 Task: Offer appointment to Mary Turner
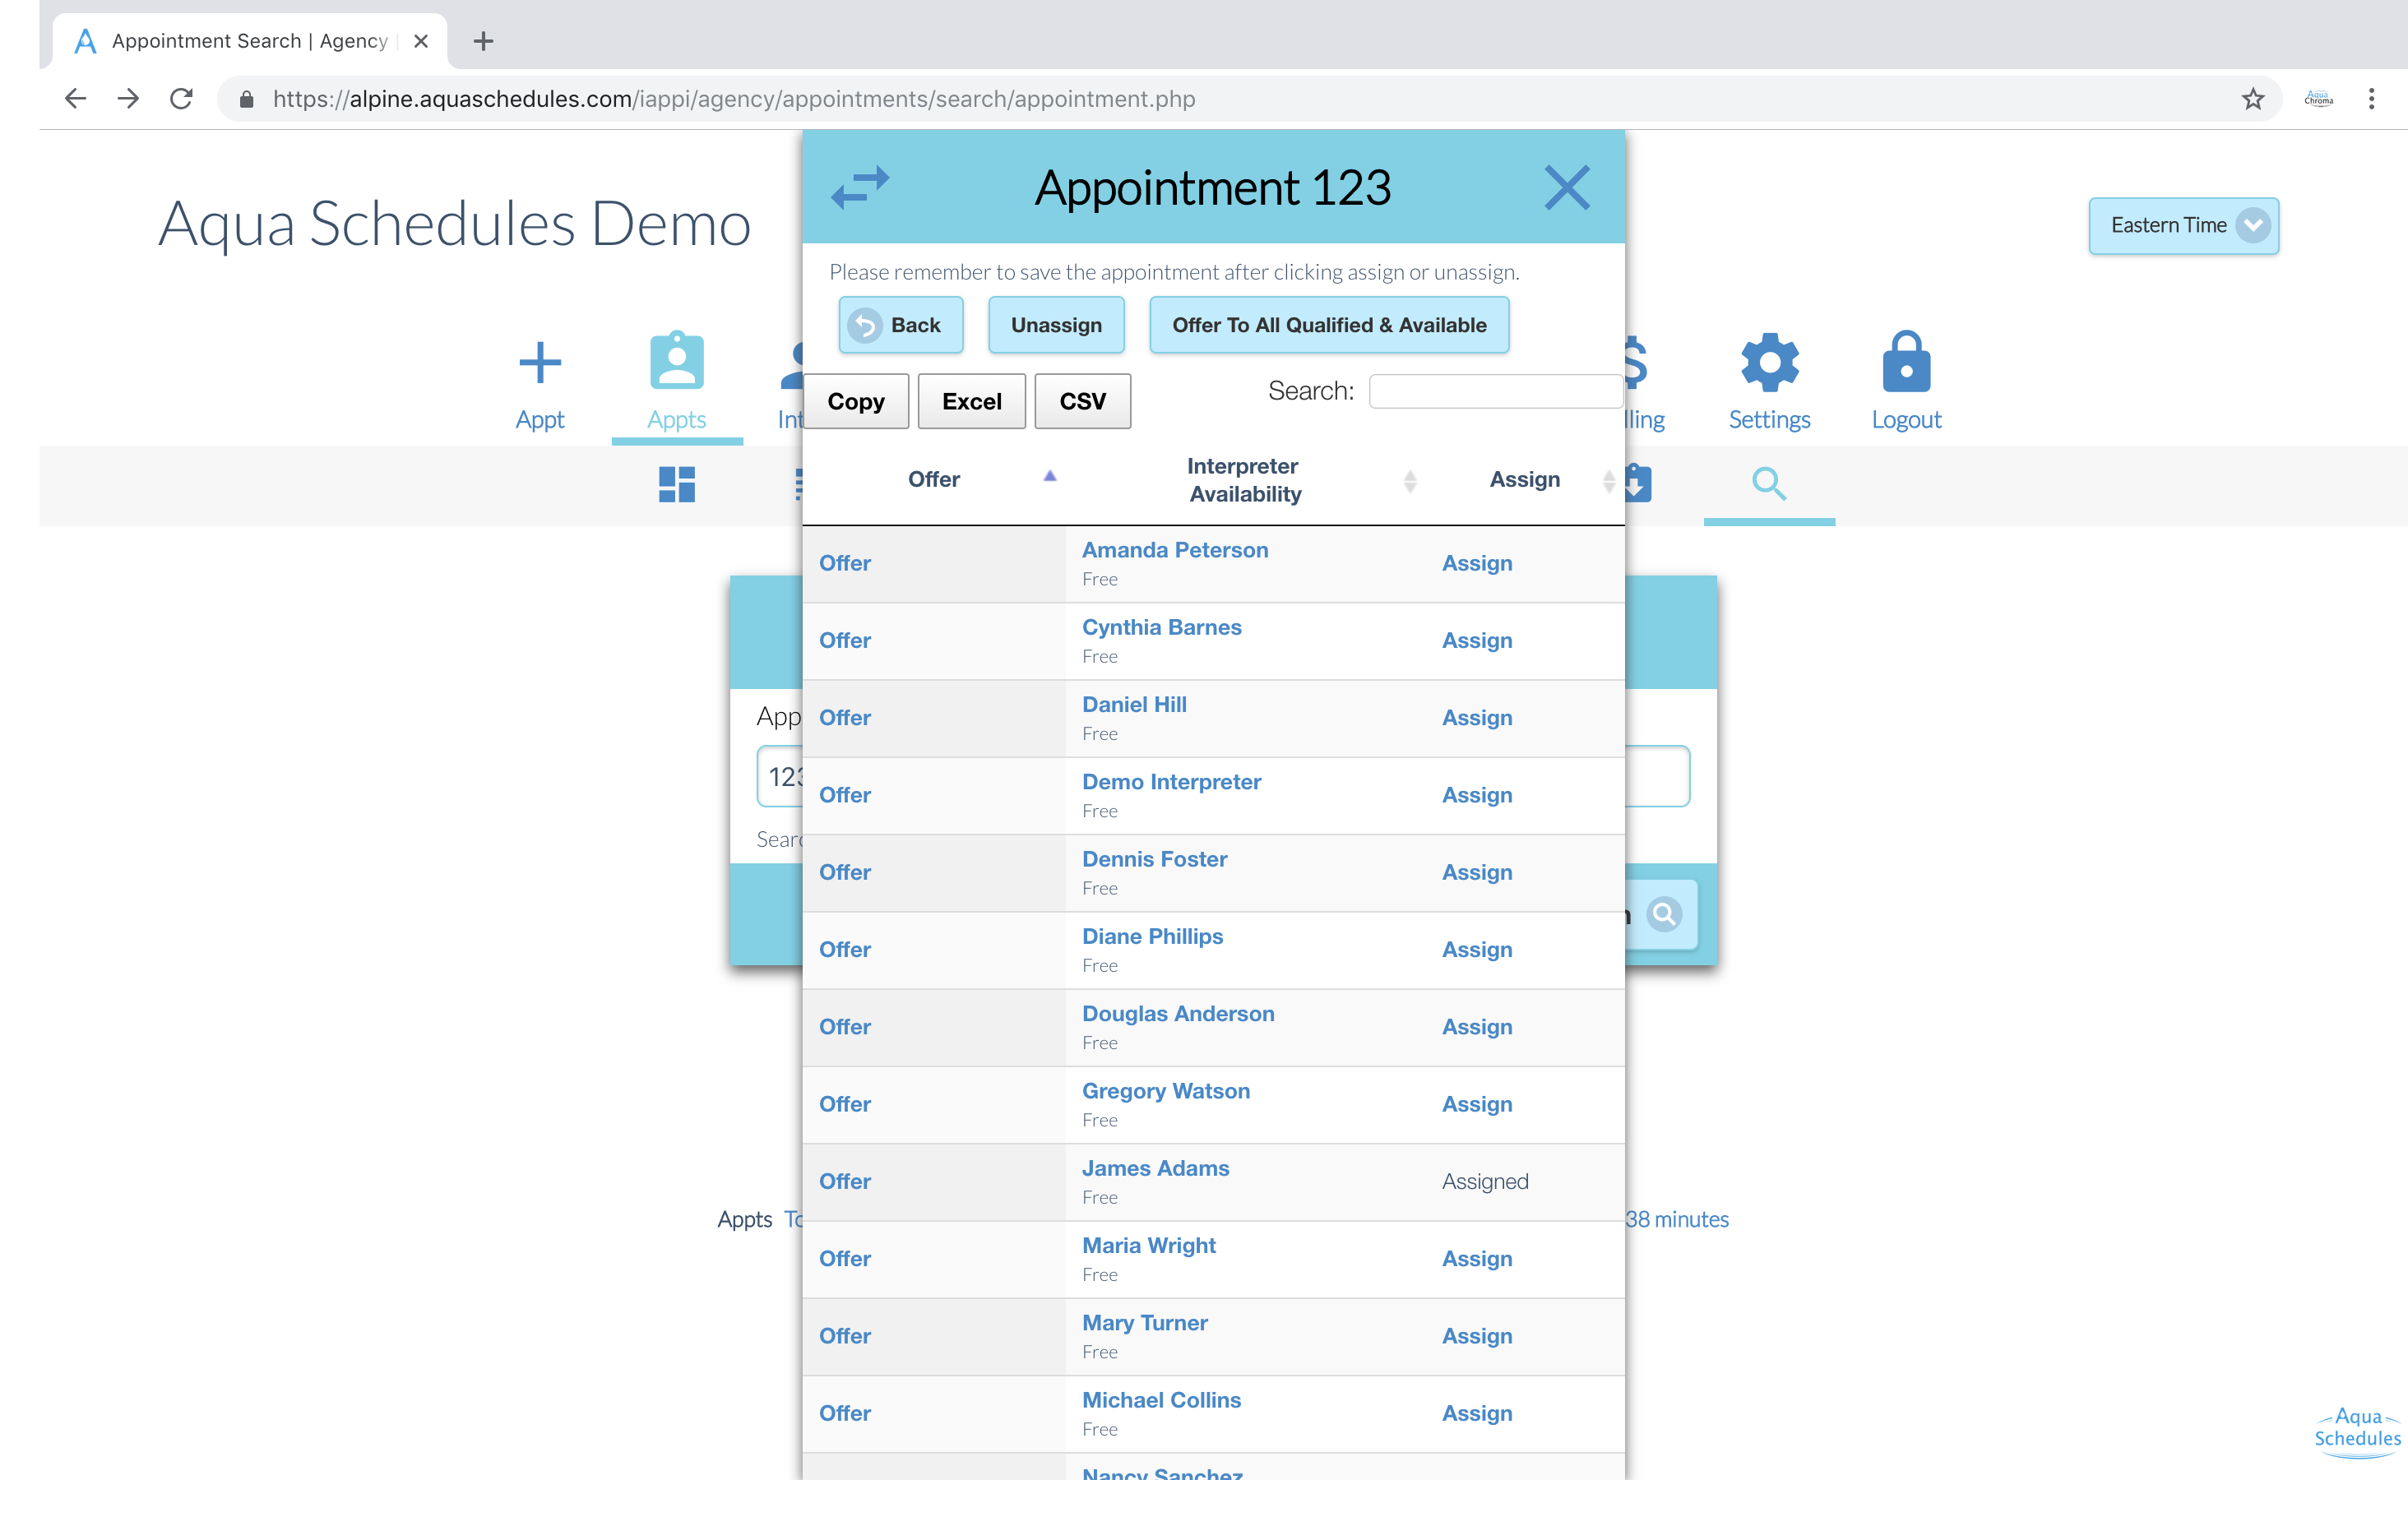[x=845, y=1336]
